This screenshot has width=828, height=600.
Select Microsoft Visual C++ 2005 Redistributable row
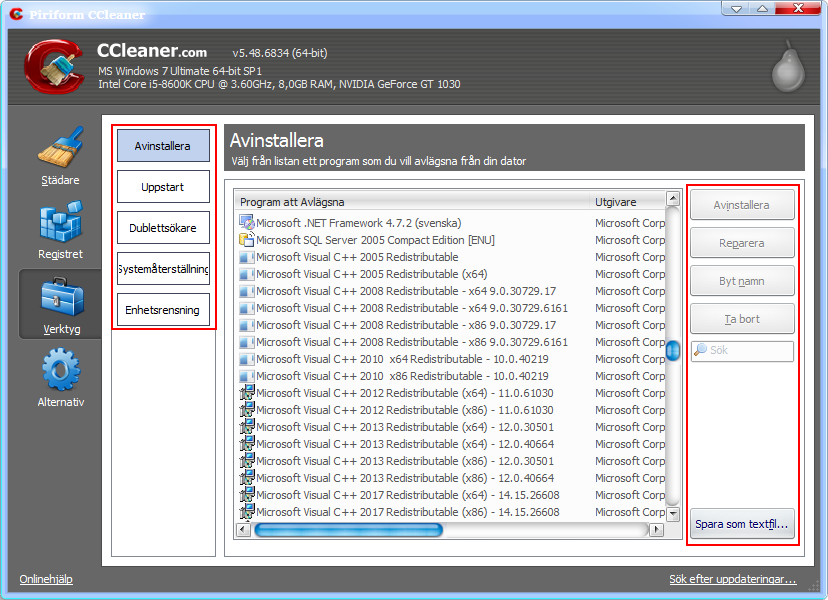coord(452,257)
